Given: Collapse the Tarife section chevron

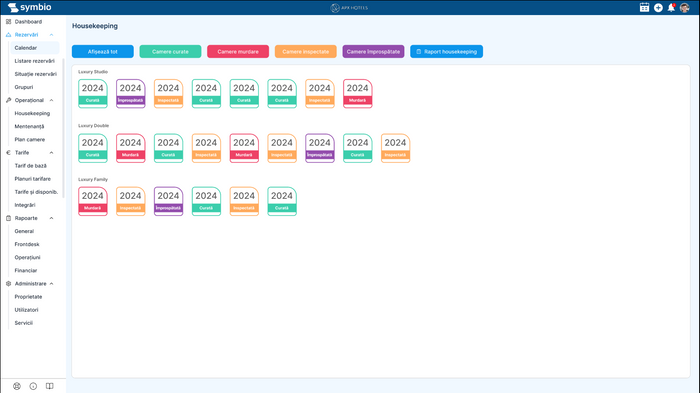Looking at the screenshot, I should [51, 153].
